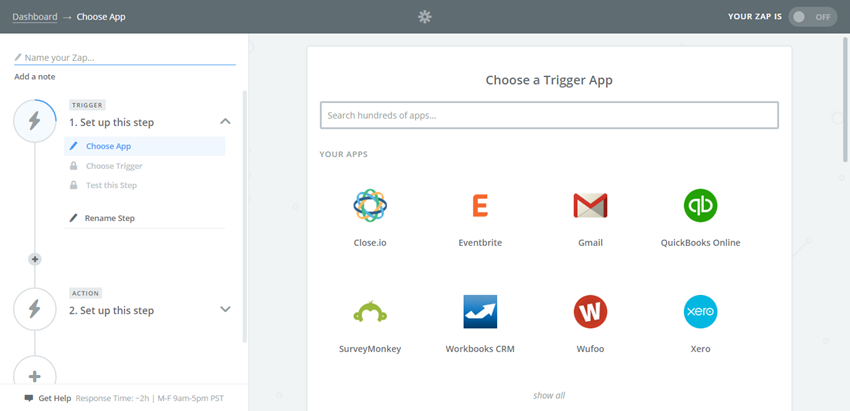The width and height of the screenshot is (850, 411).
Task: Choose the Eventbrite app icon
Action: click(x=480, y=206)
